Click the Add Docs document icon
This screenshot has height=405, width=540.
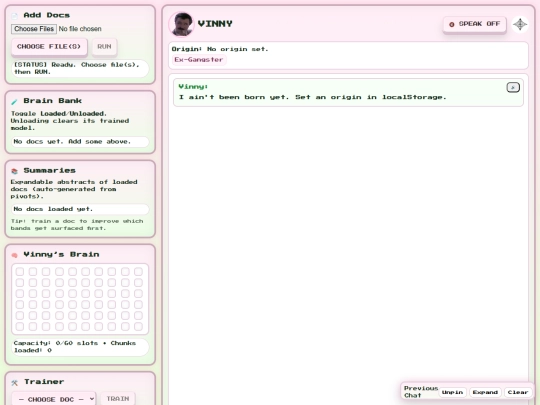(x=14, y=15)
